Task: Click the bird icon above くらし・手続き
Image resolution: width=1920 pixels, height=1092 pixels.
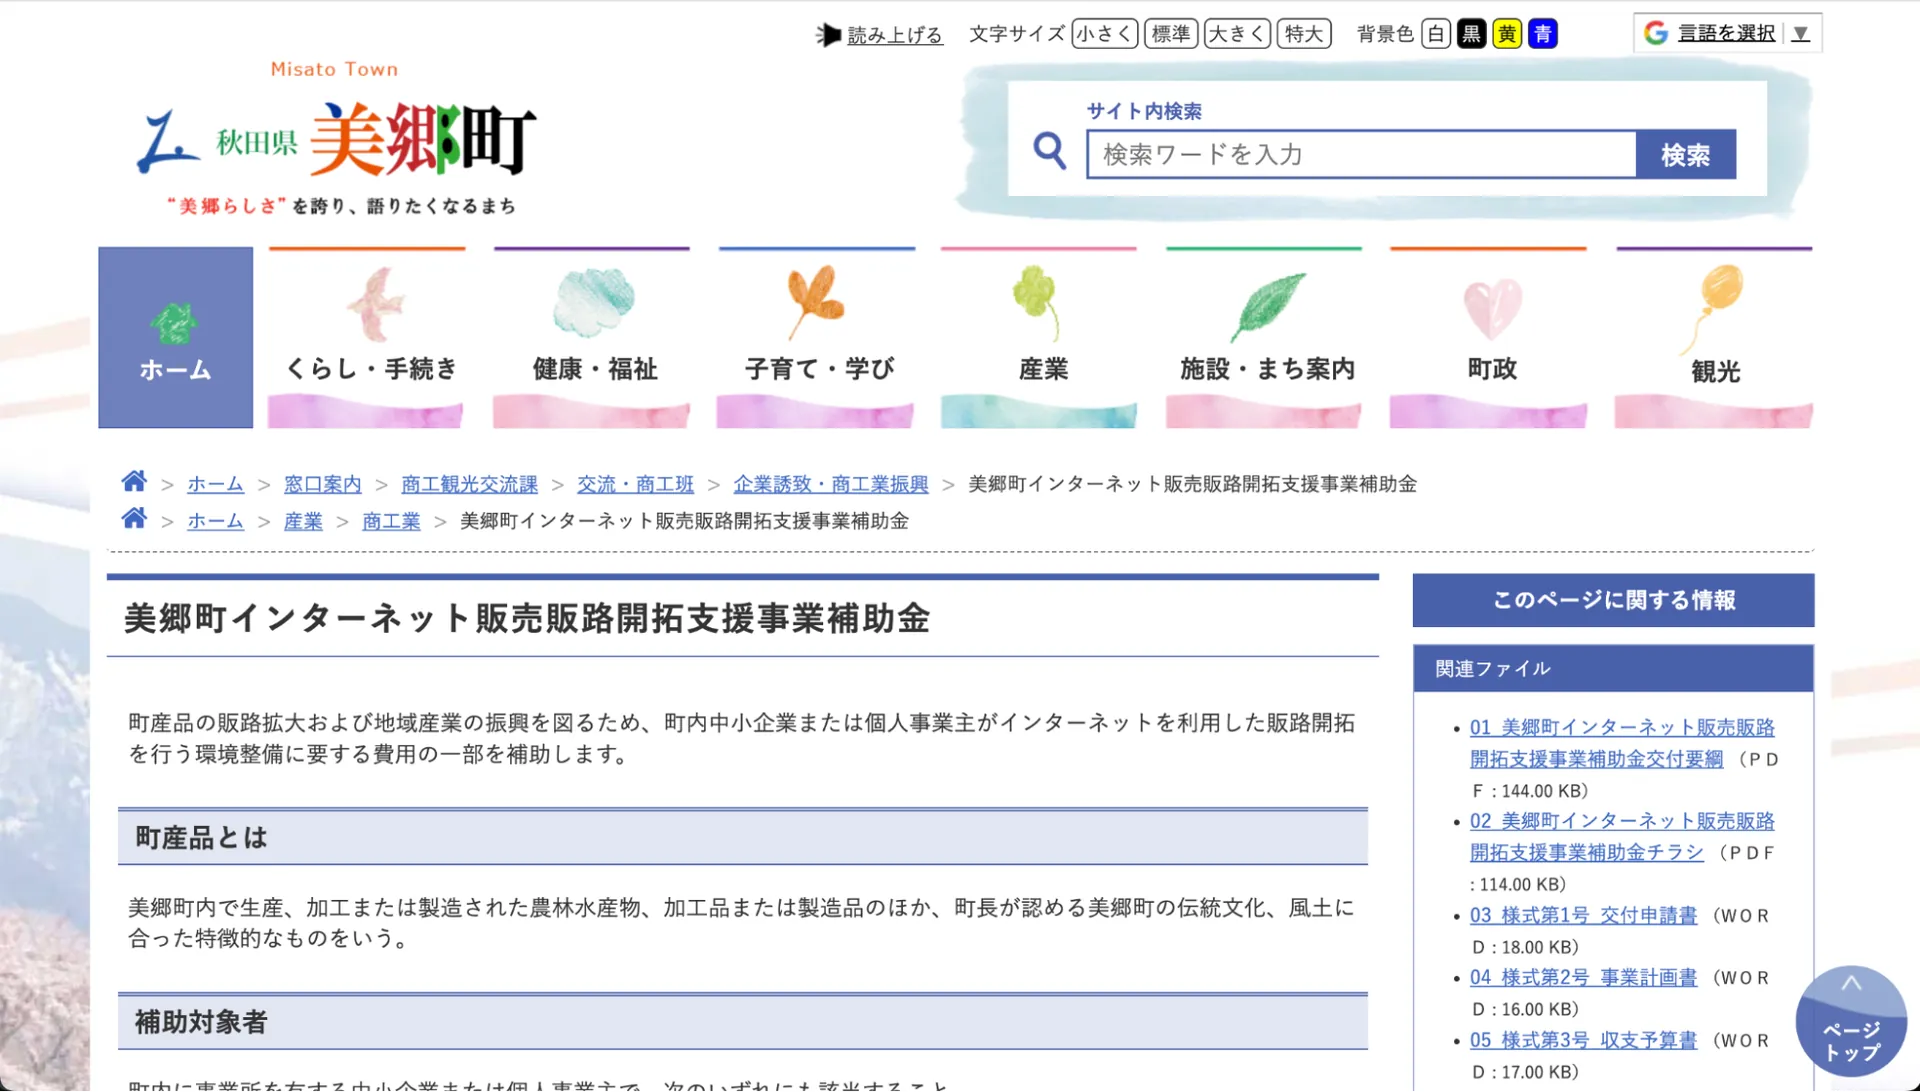Action: [x=375, y=303]
